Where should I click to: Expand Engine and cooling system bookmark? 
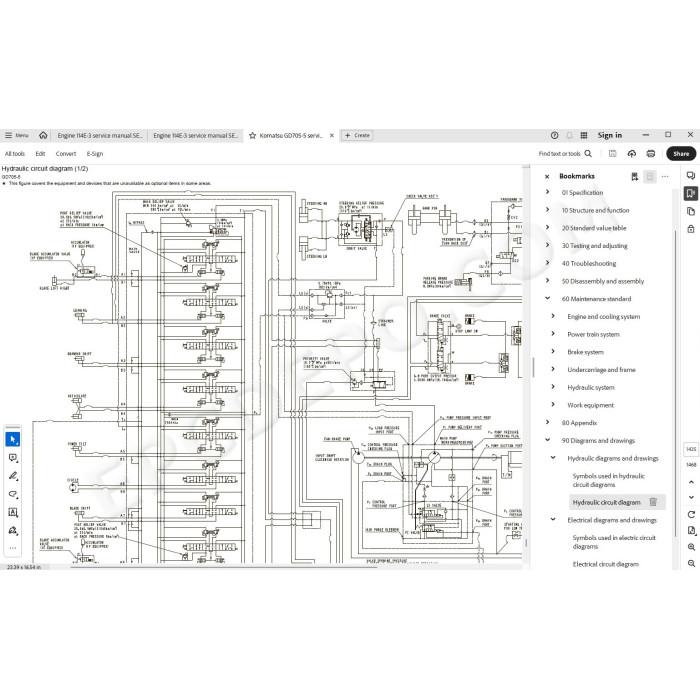point(553,316)
